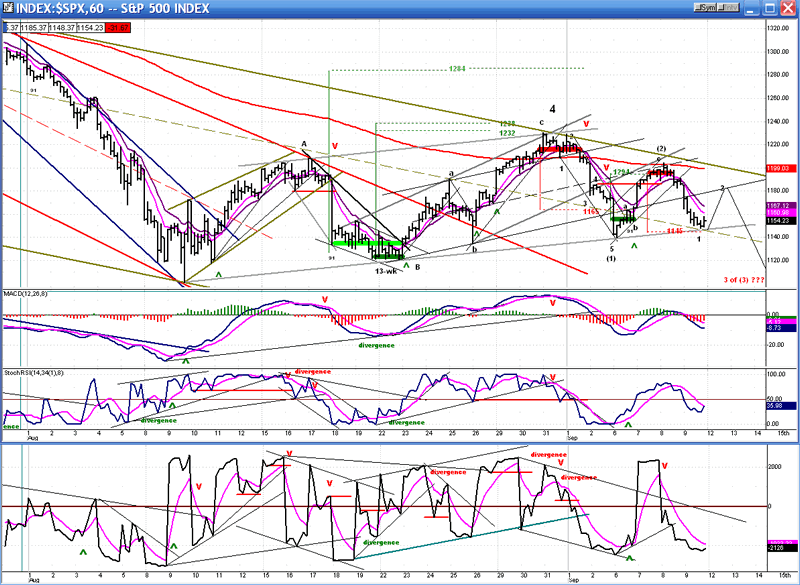The image size is (800, 585).
Task: Click the '3 of (3) ???' annotation
Action: click(x=744, y=279)
